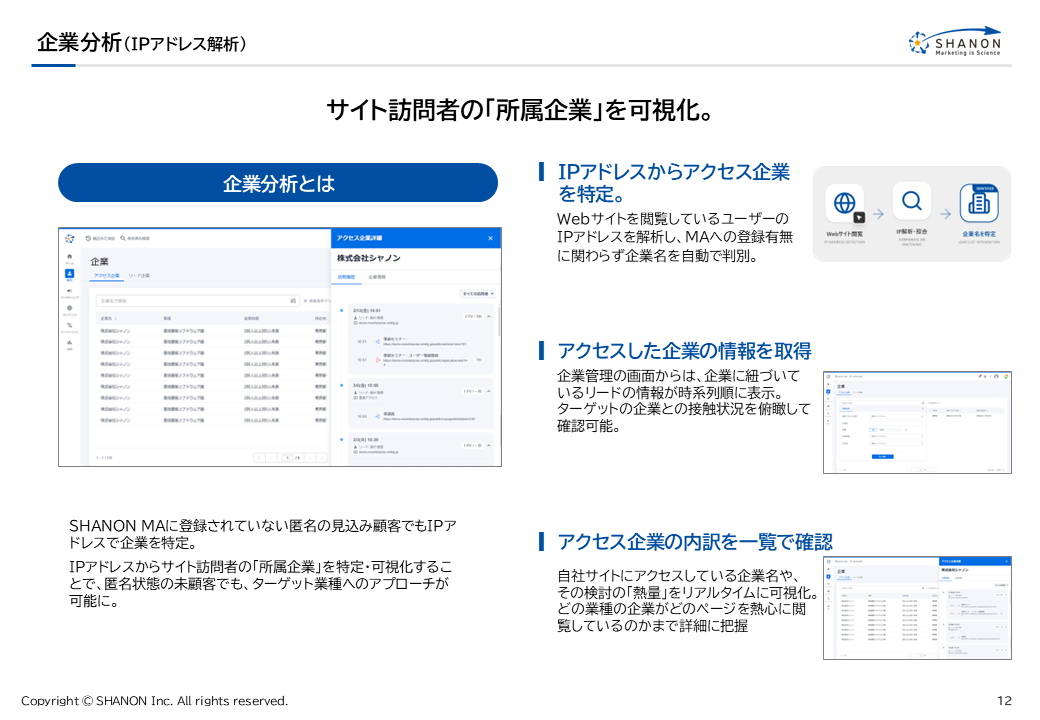Viewport: 1040px width, 720px height.
Task: Sort the table by the 企業名 column header
Action: point(108,319)
